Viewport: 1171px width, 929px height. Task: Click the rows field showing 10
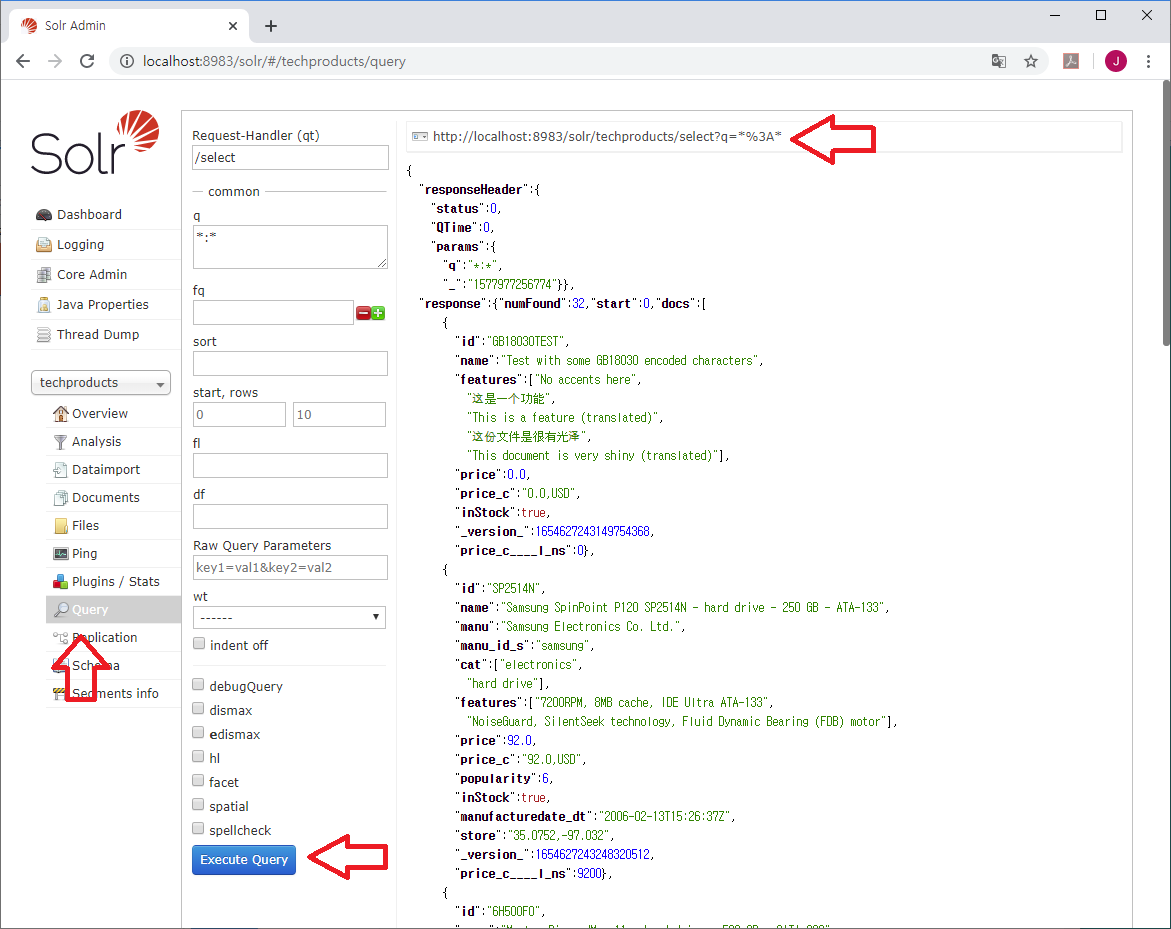click(x=340, y=414)
